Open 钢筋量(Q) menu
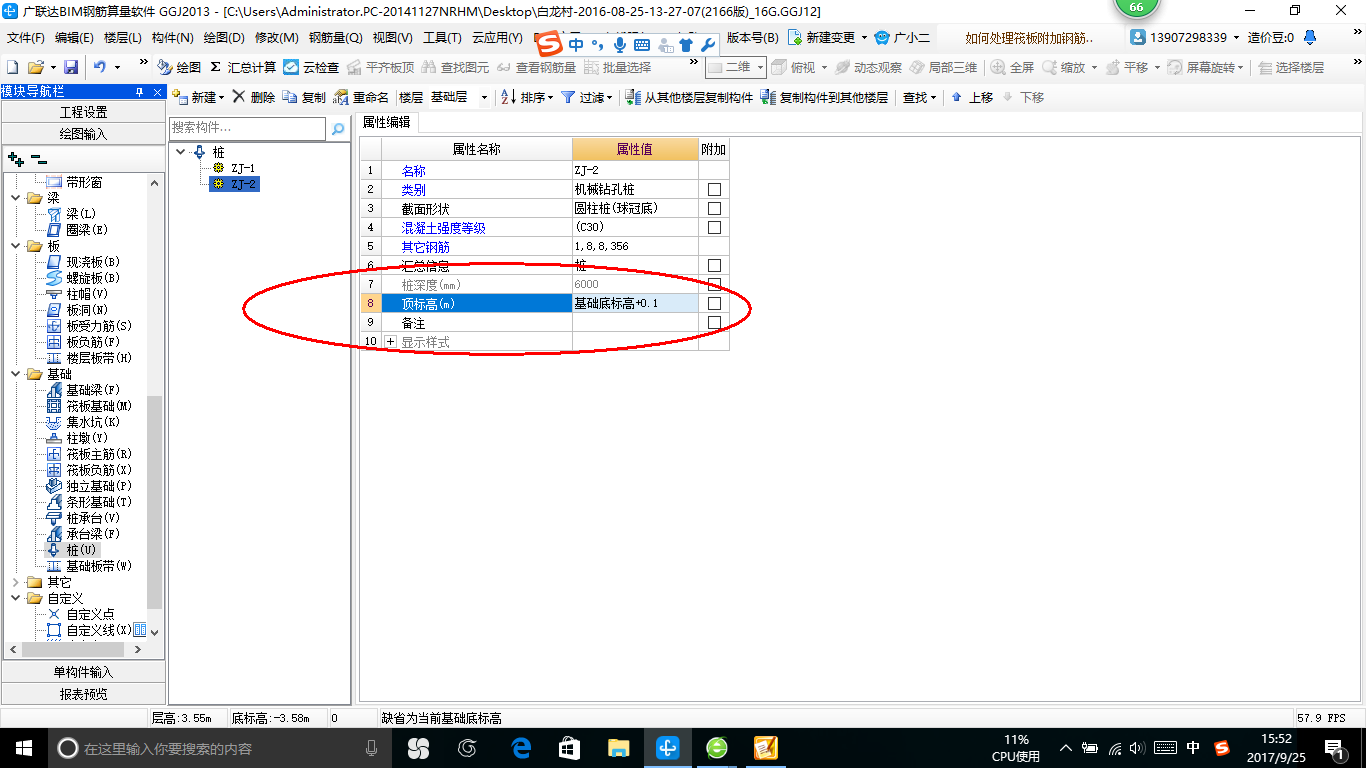The width and height of the screenshot is (1366, 768). point(335,38)
